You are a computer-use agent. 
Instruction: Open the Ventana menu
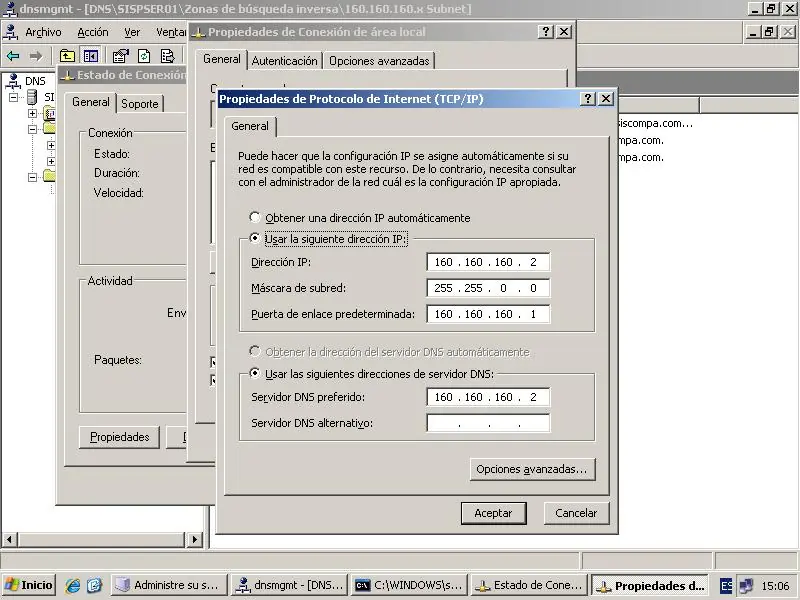click(171, 32)
